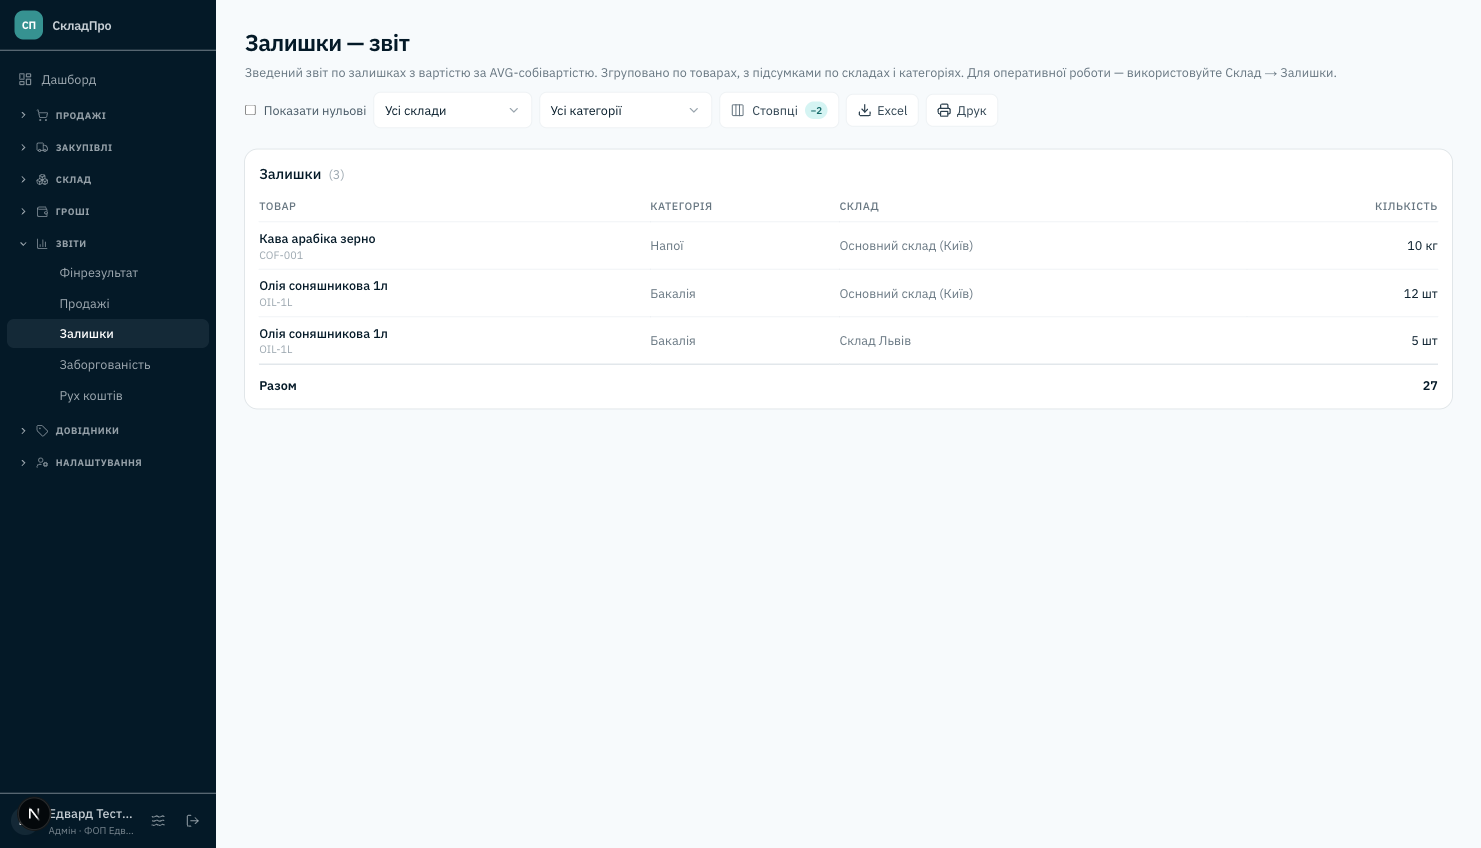The image size is (1481, 848).
Task: Open the Рух коштів report
Action: click(x=91, y=395)
